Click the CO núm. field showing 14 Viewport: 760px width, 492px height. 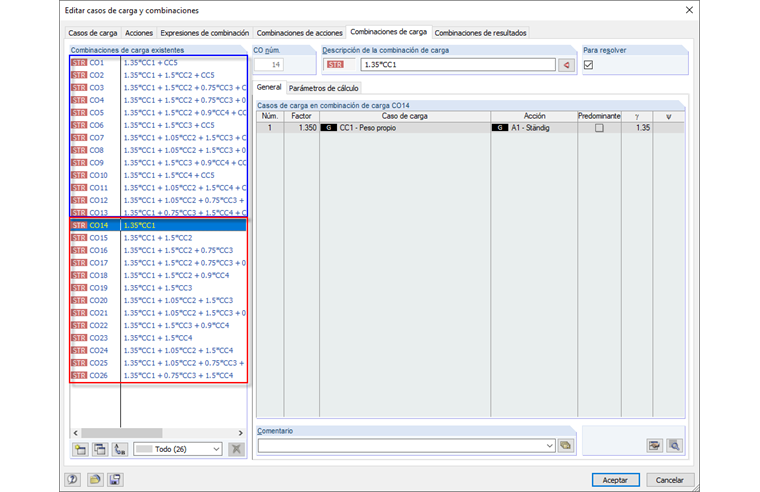tap(269, 65)
